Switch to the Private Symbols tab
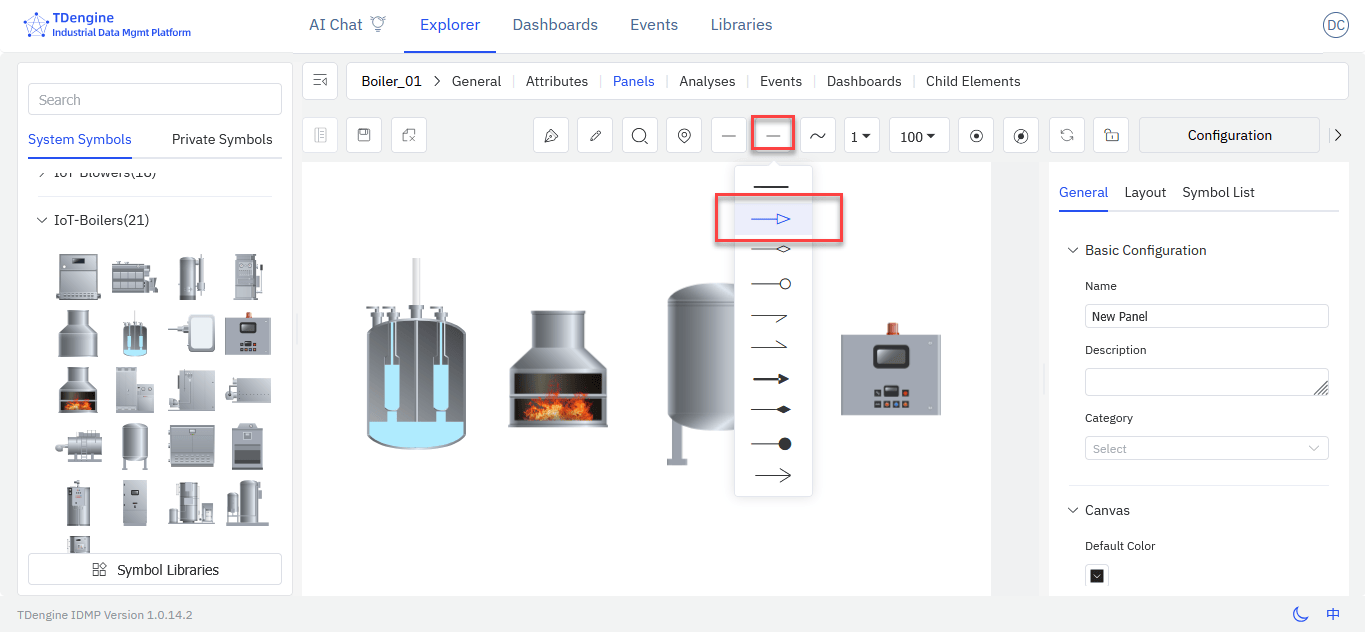 click(x=222, y=139)
